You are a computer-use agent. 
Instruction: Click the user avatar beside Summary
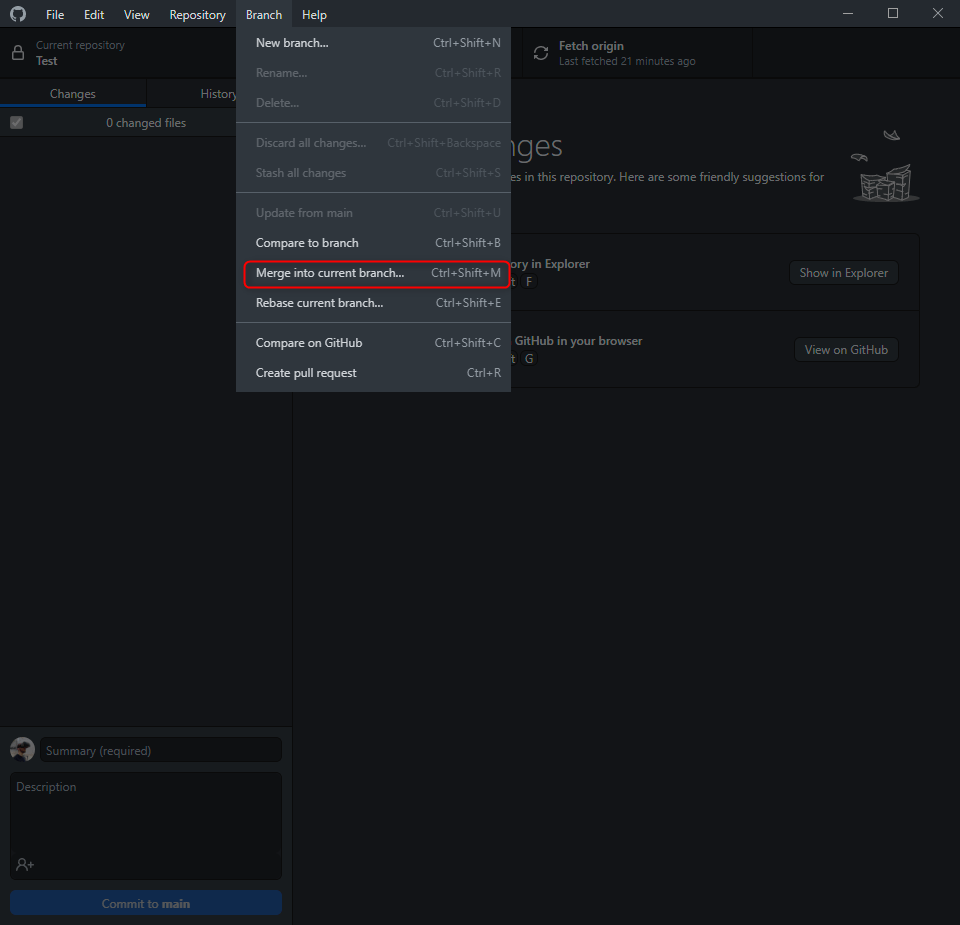click(x=22, y=750)
